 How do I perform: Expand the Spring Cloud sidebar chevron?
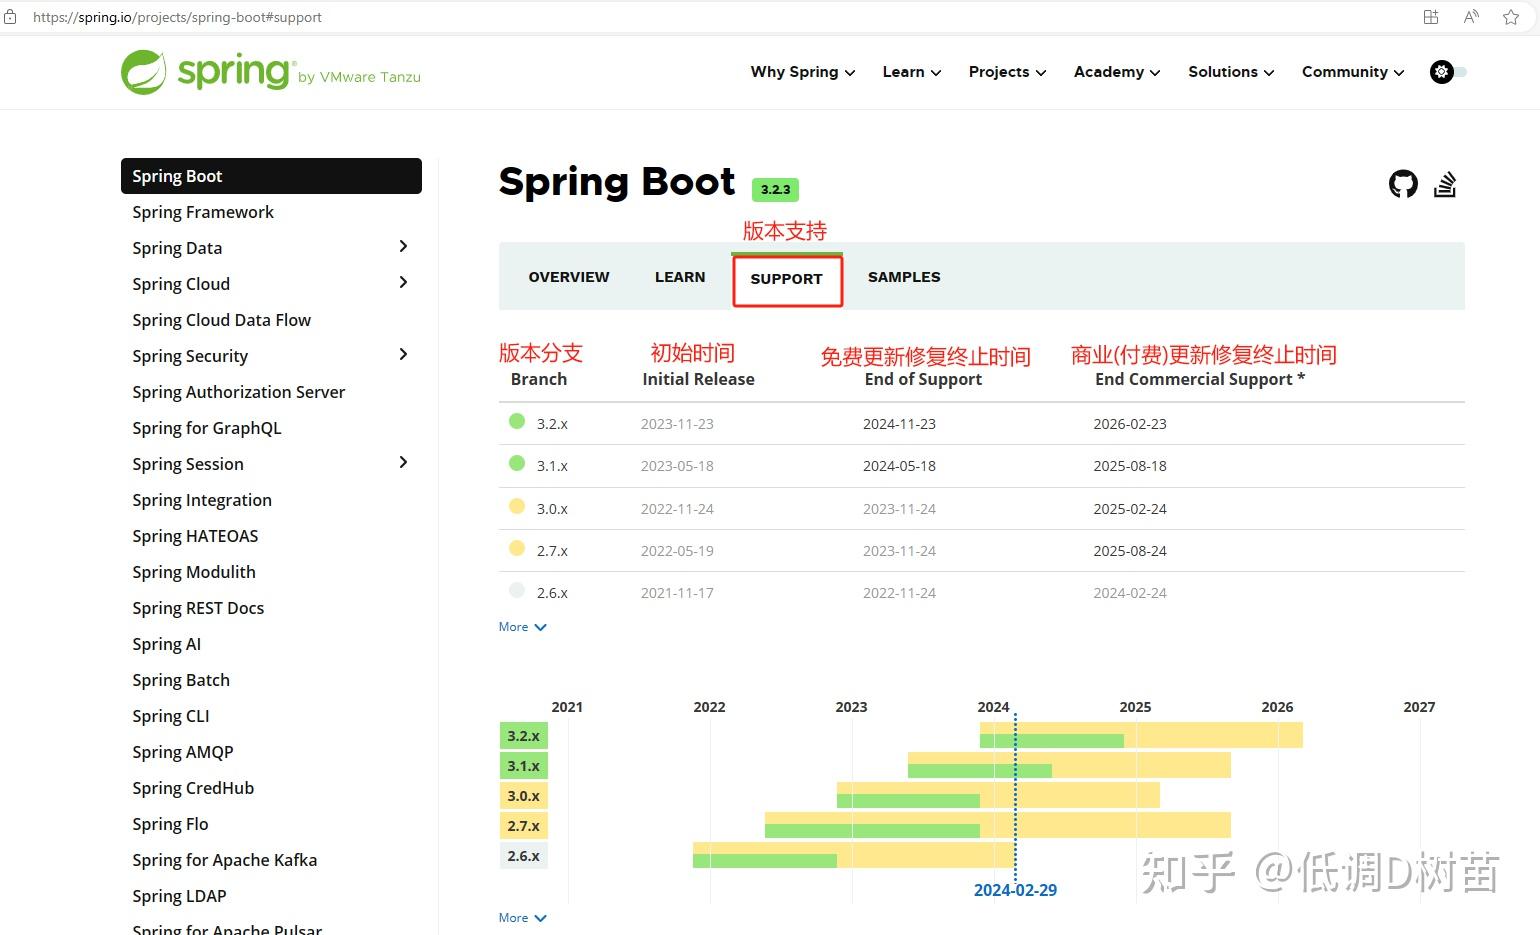(403, 282)
